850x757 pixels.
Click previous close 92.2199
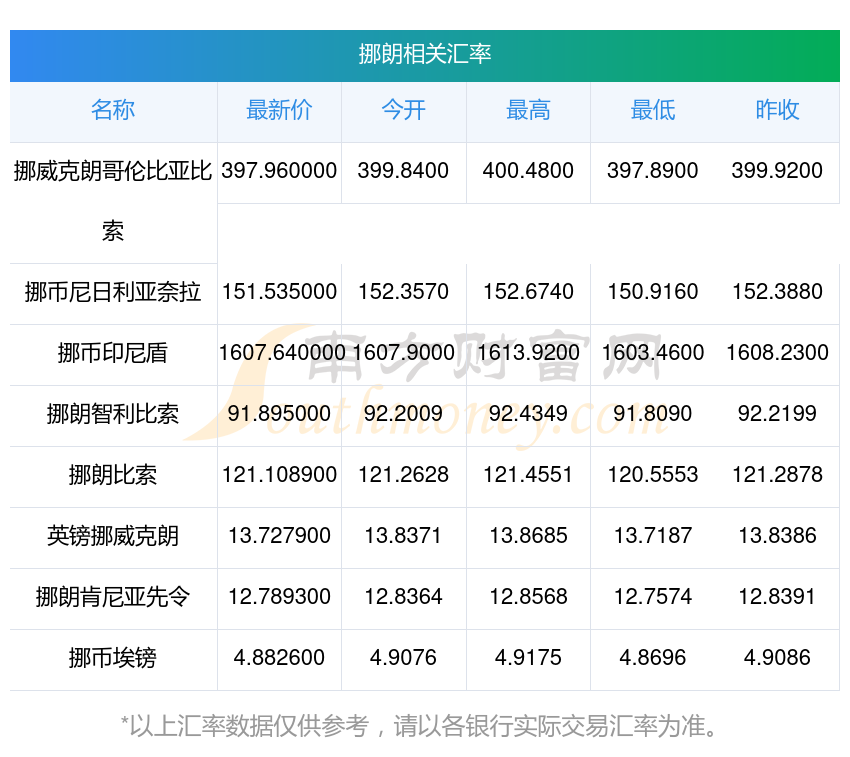pyautogui.click(x=777, y=414)
